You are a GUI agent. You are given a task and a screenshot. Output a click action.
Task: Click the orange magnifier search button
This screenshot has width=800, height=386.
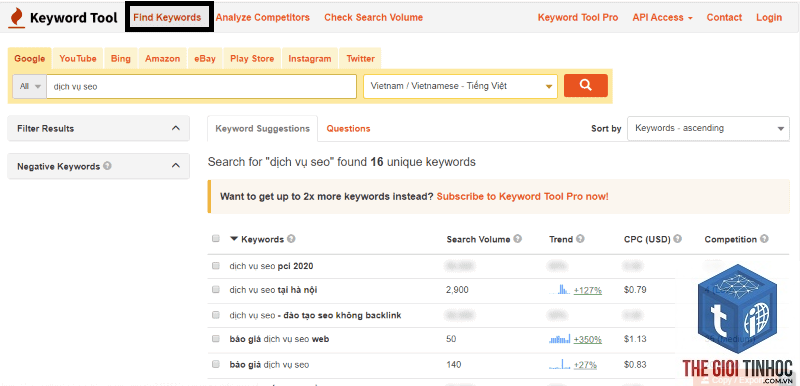tap(586, 86)
